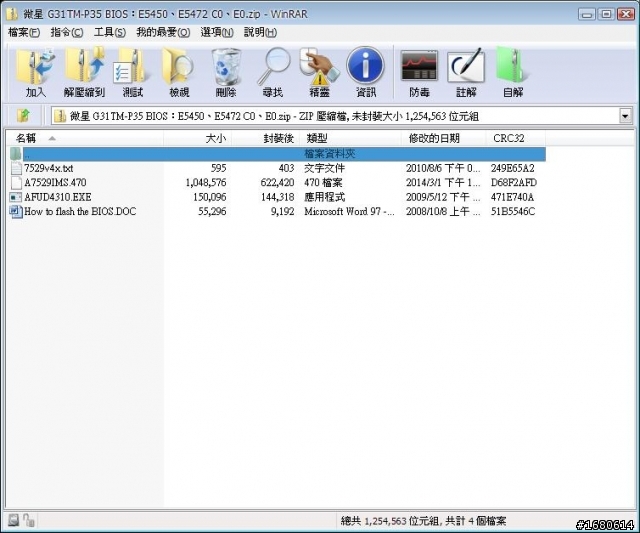
Task: Open the Wizard (精靈) icon
Action: tap(319, 72)
